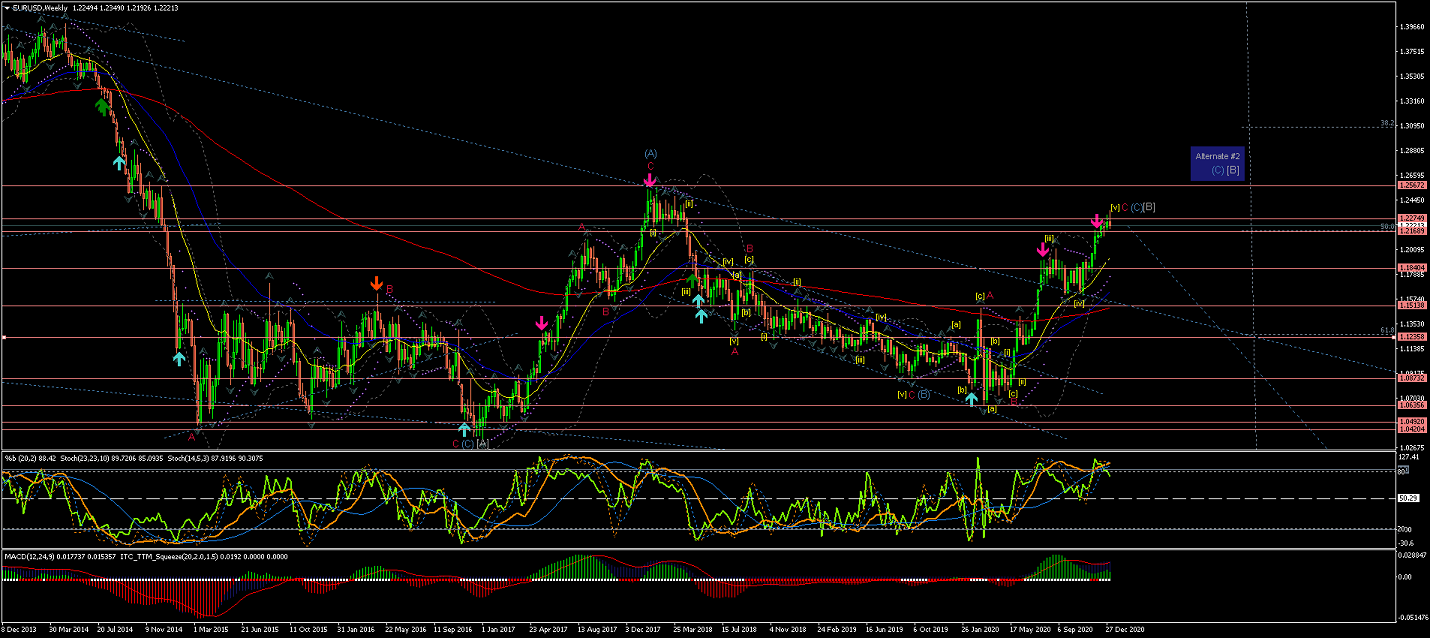
Task: Click the 1.12358 price level label
Action: [x=1412, y=337]
